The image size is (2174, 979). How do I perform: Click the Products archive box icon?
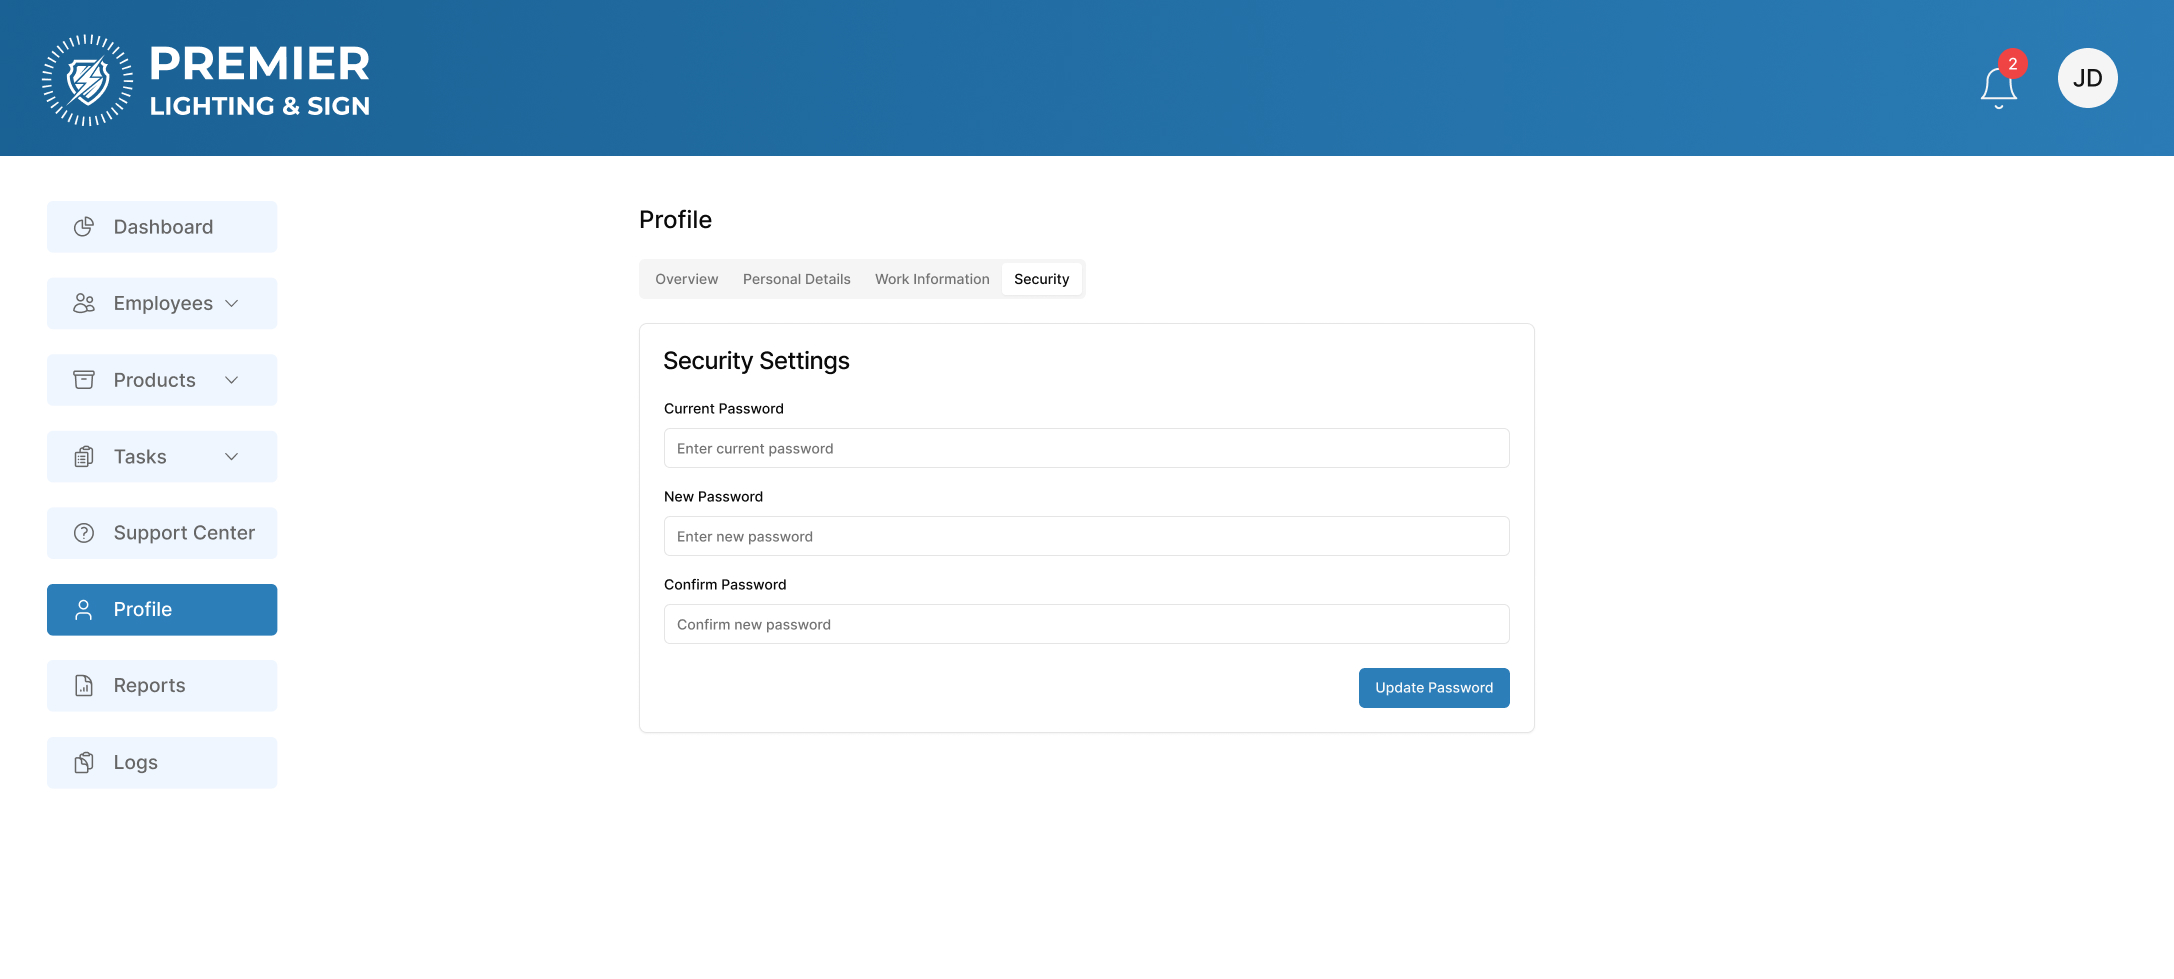tap(84, 380)
